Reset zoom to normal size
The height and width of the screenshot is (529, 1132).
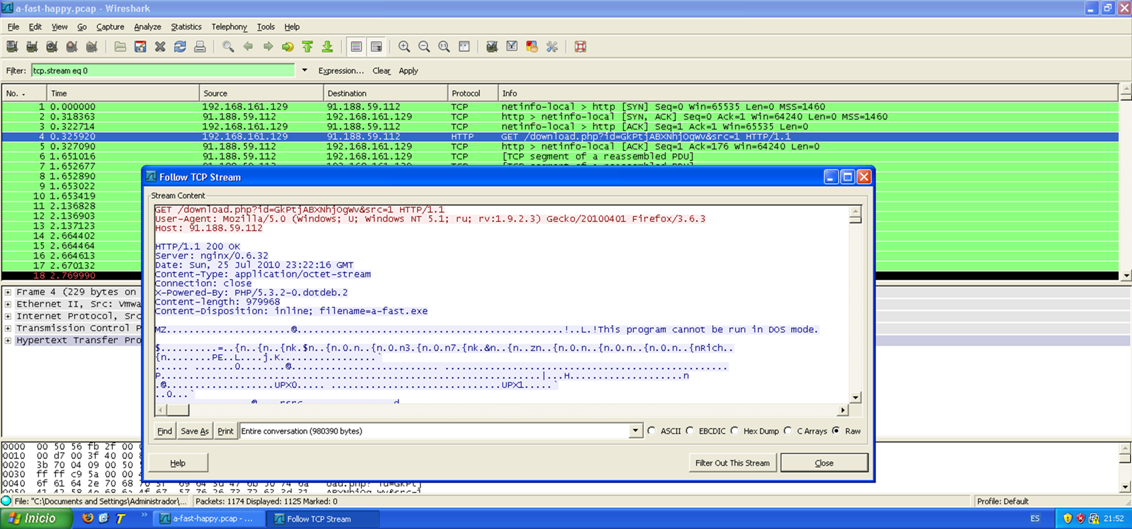point(444,46)
